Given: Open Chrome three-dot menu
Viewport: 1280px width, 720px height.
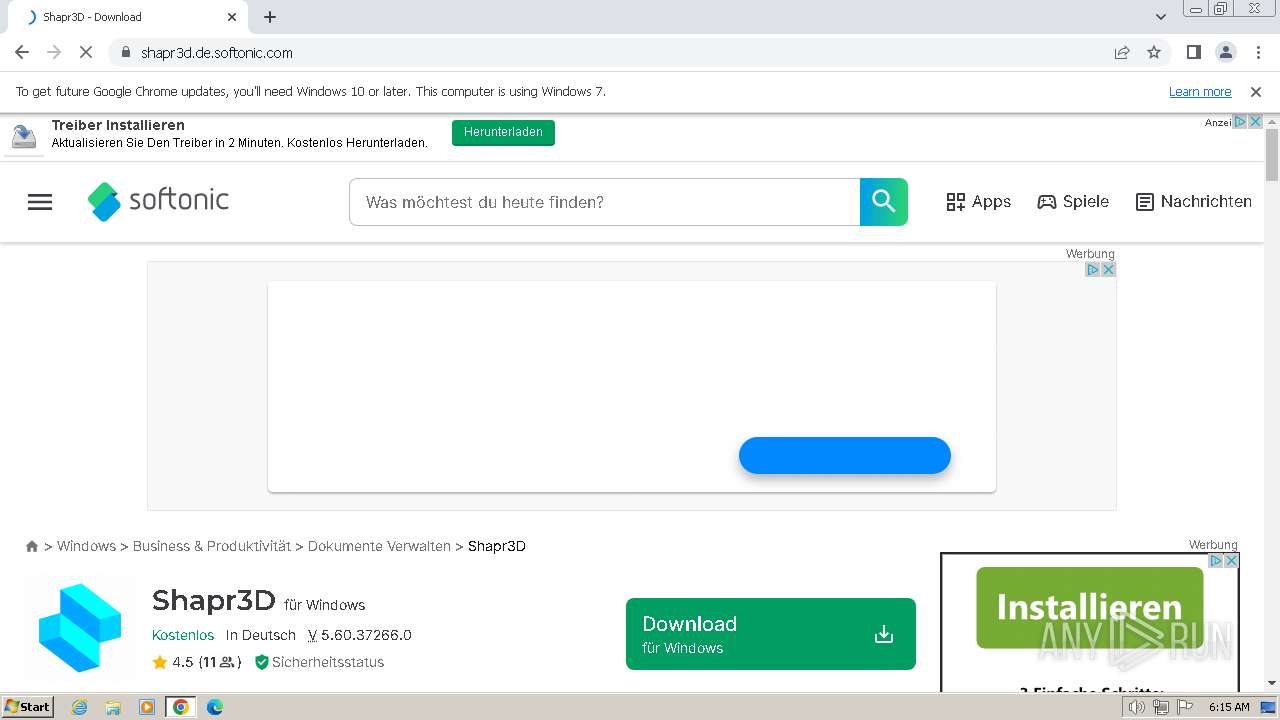Looking at the screenshot, I should [1258, 52].
